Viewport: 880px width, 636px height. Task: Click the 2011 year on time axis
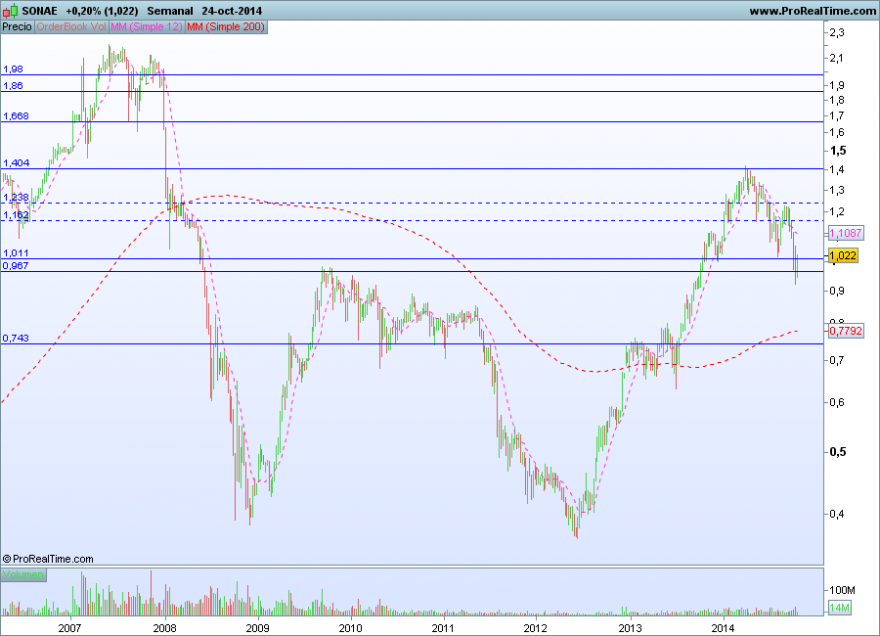pyautogui.click(x=443, y=628)
